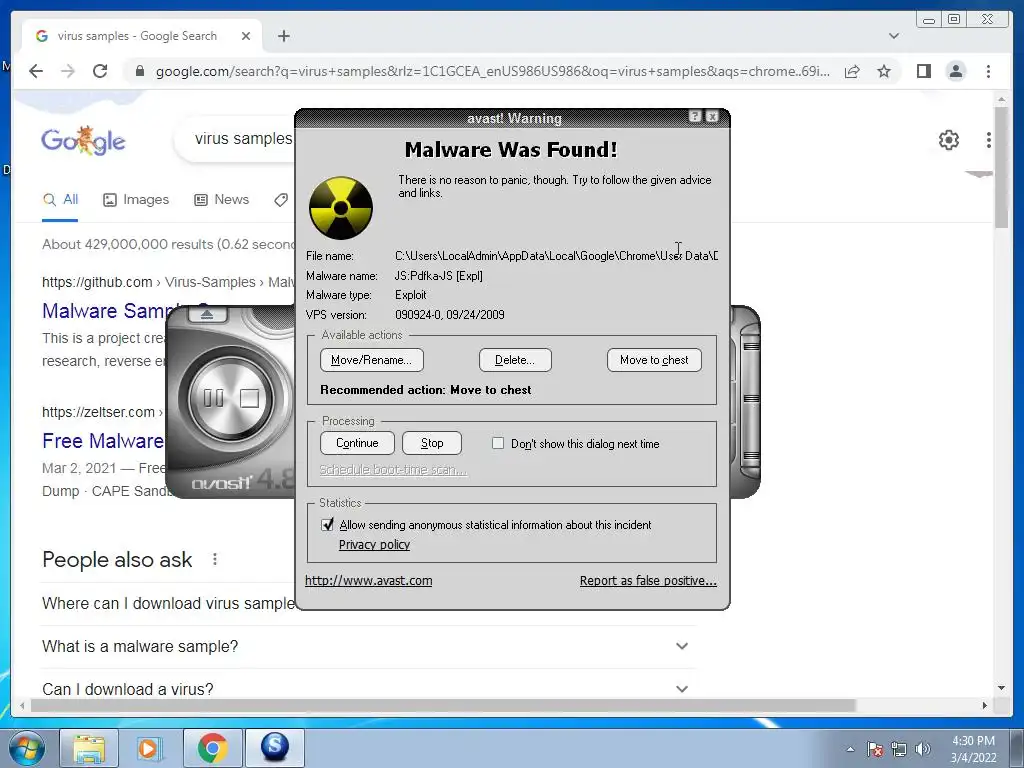Open Chrome three-dot menu
Image resolution: width=1024 pixels, height=768 pixels.
[x=988, y=71]
